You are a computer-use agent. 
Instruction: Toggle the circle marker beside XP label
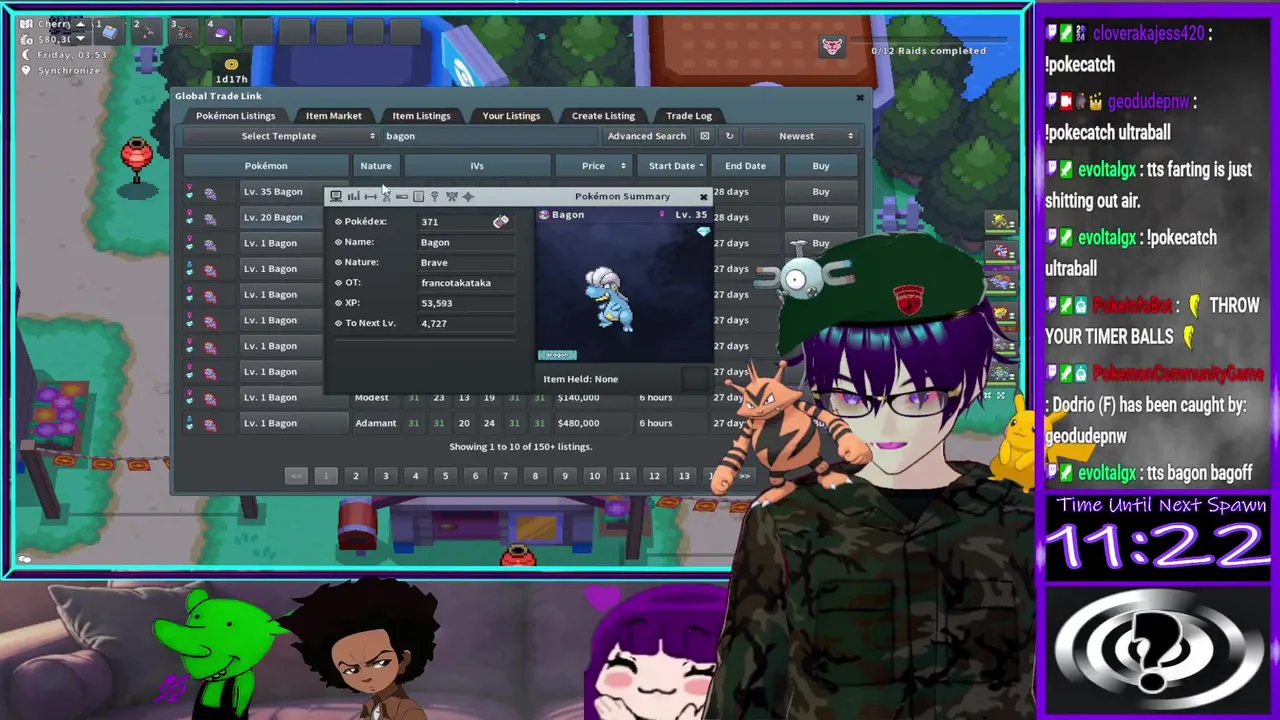[338, 303]
